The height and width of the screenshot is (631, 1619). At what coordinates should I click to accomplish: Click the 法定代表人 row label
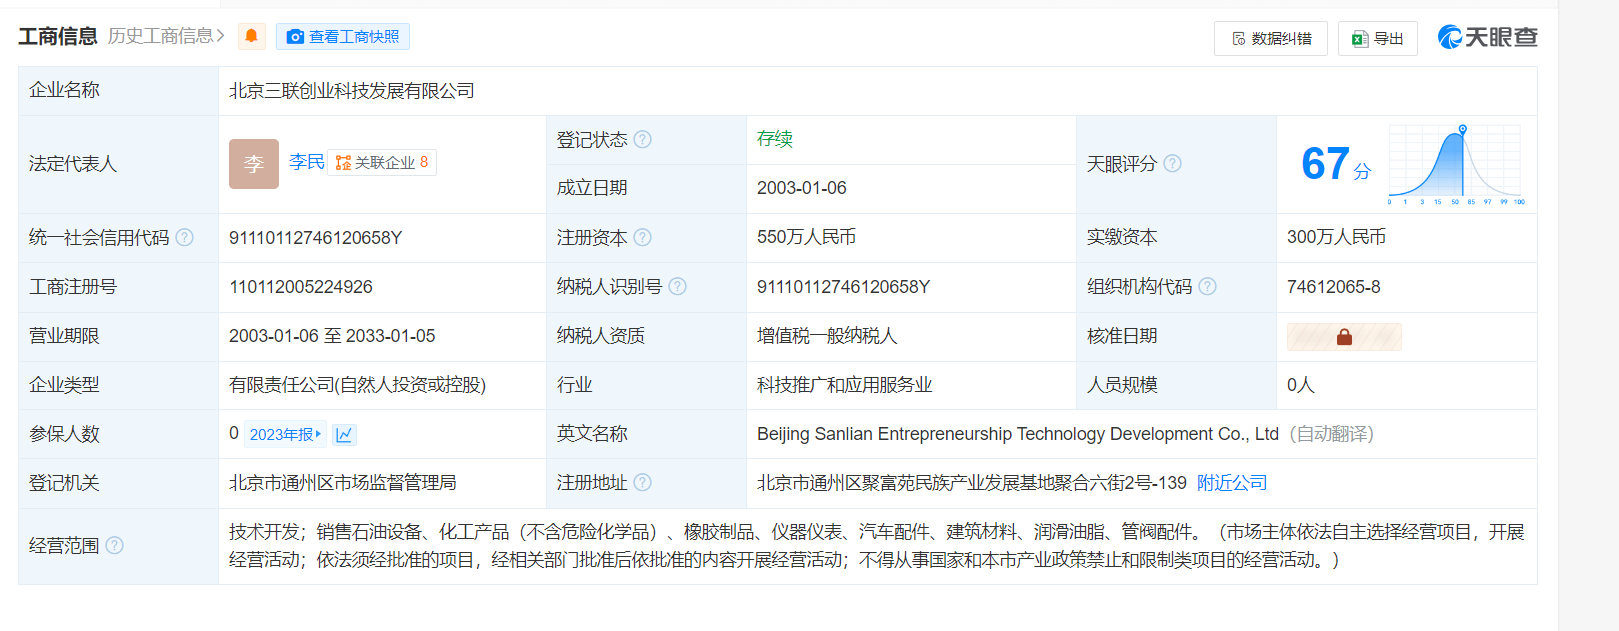coord(73,164)
